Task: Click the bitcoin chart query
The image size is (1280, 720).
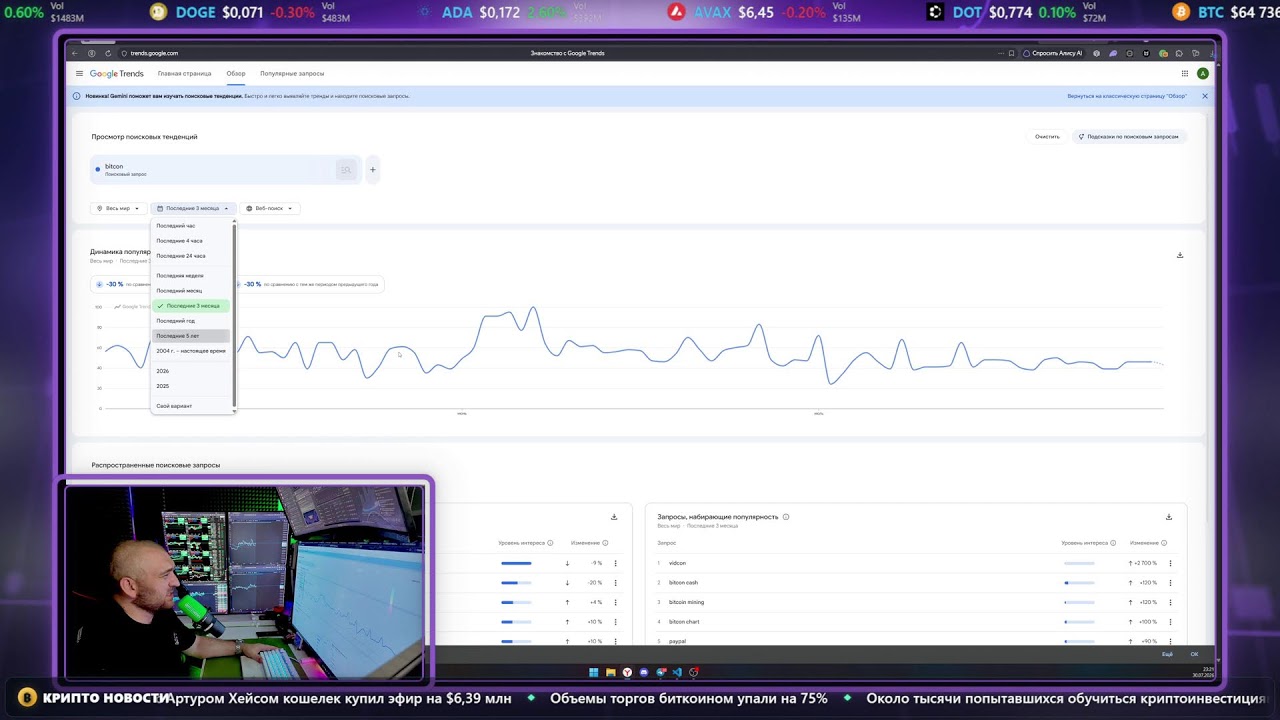Action: click(x=684, y=622)
